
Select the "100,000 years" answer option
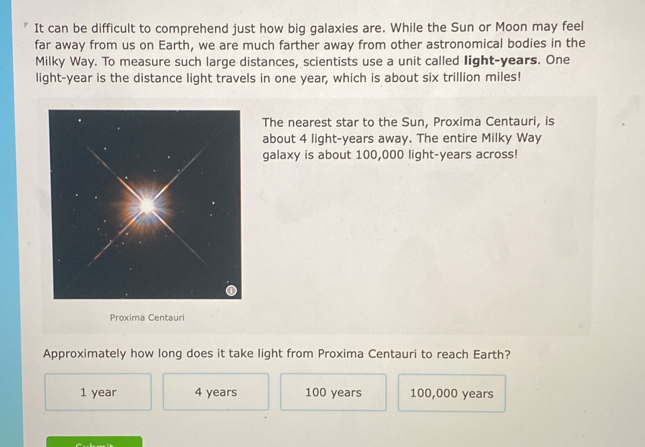[451, 393]
